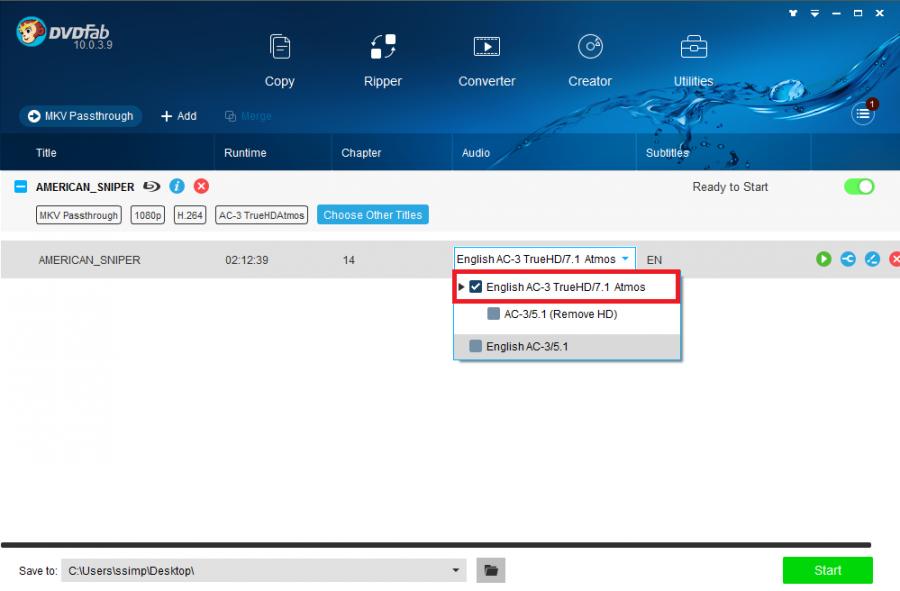Click the Subtitles column header
Image resolution: width=900 pixels, height=591 pixels.
coord(667,153)
